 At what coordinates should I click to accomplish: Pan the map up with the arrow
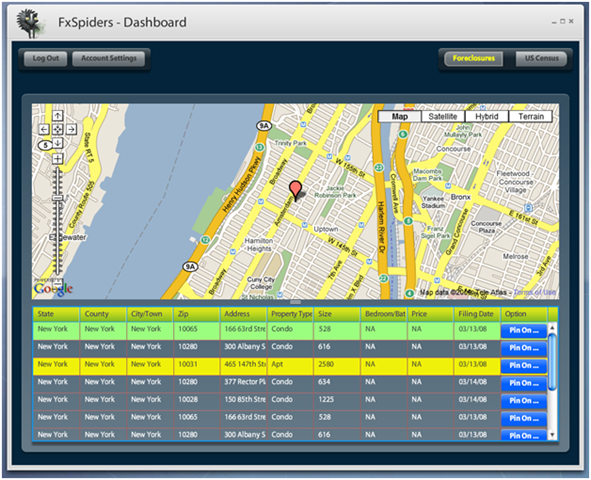tap(57, 116)
